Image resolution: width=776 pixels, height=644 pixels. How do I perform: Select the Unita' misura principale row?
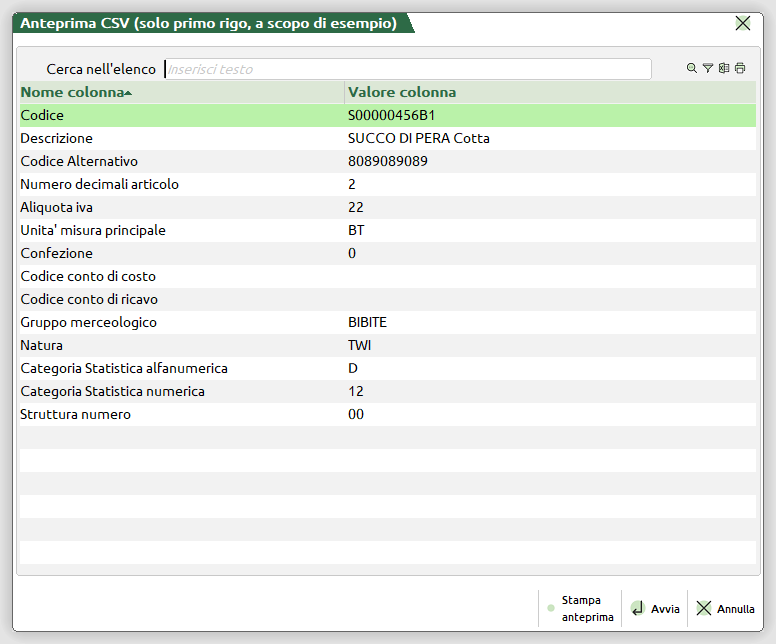click(x=387, y=230)
